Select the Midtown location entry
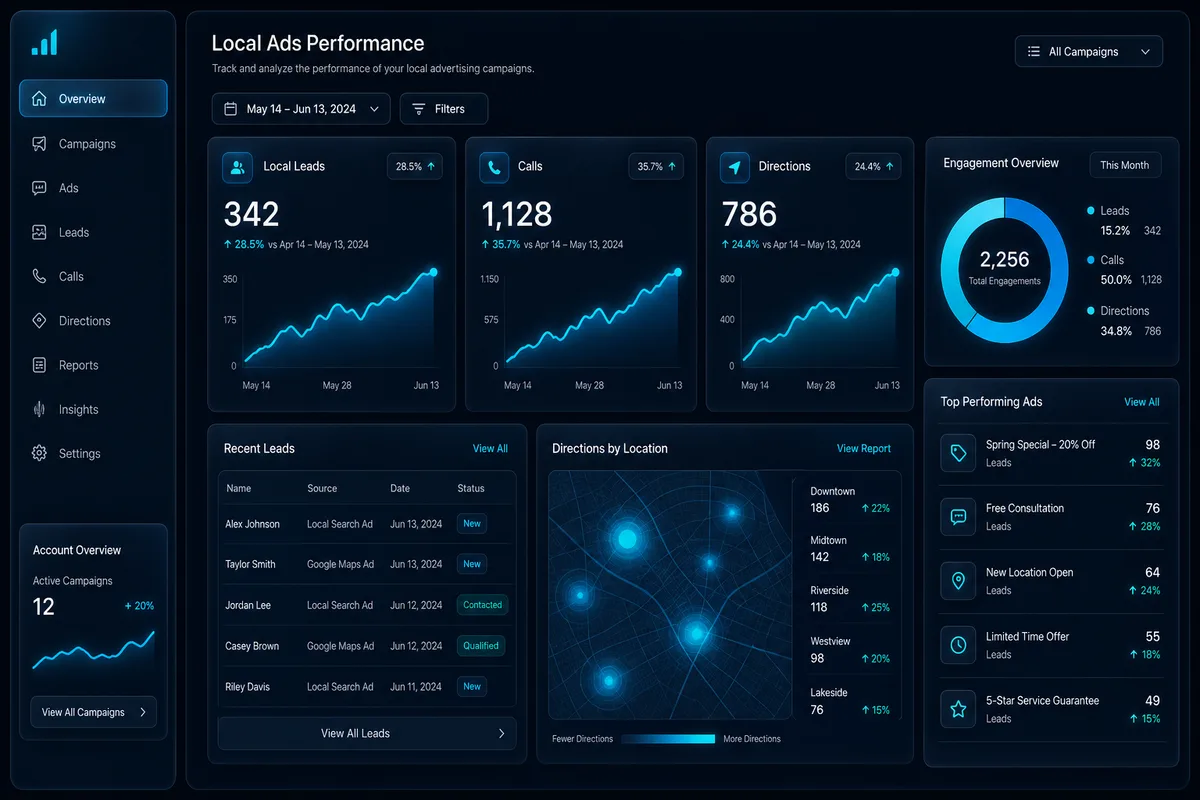This screenshot has height=800, width=1200. [850, 549]
